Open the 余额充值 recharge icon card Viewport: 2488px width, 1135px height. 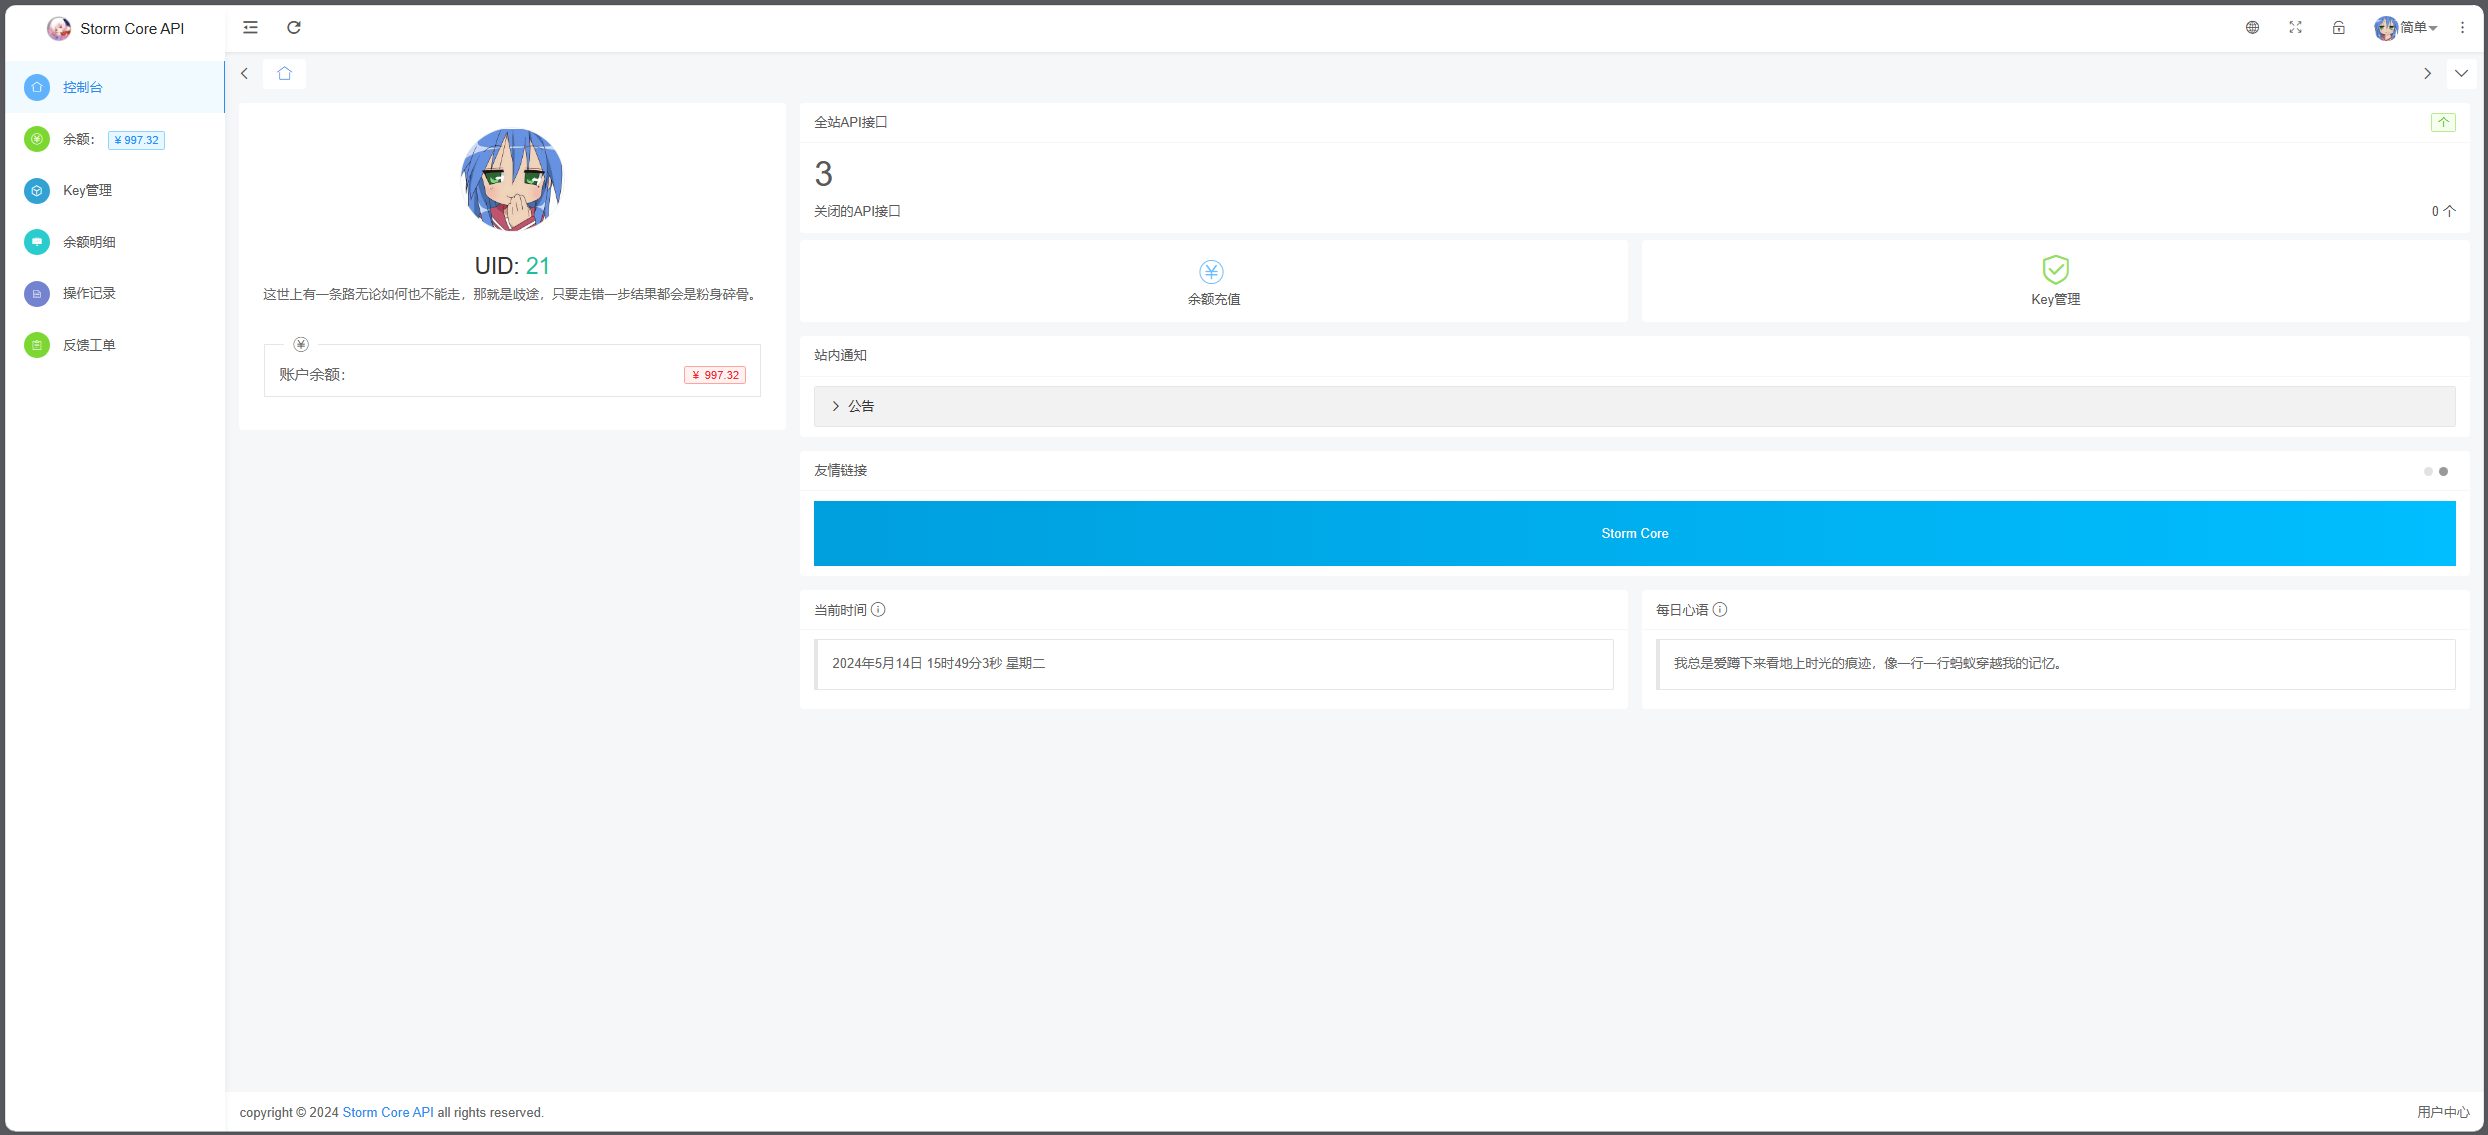(x=1211, y=281)
